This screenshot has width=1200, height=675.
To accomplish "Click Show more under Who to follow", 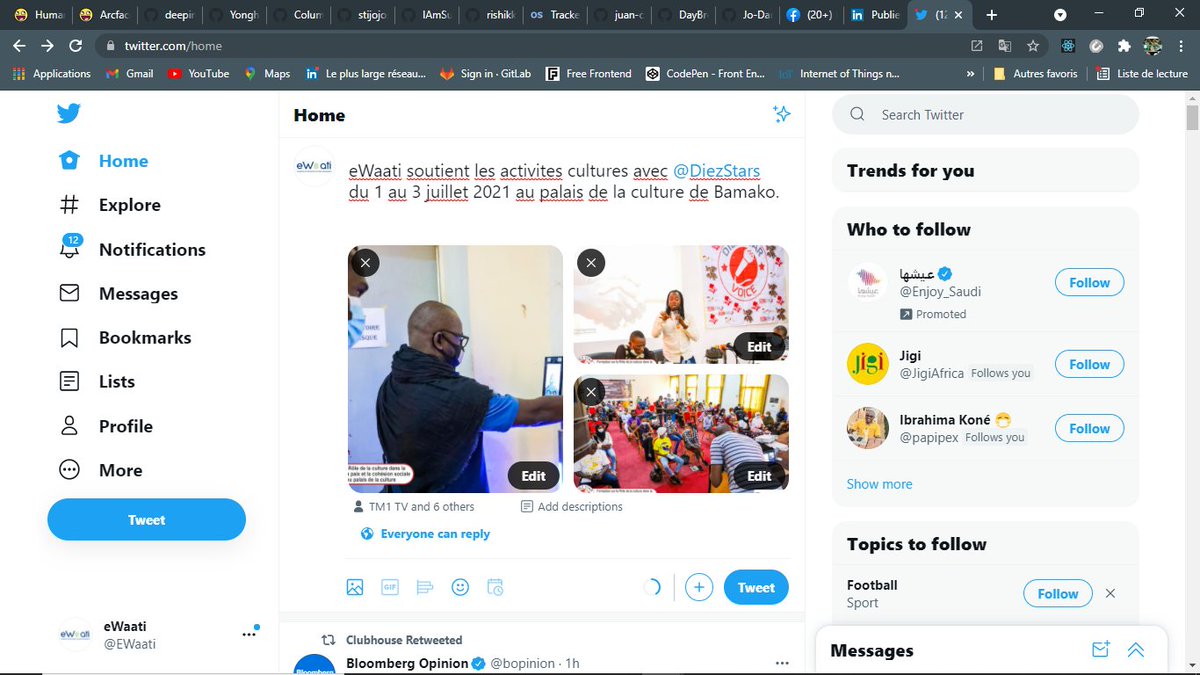I will 879,484.
